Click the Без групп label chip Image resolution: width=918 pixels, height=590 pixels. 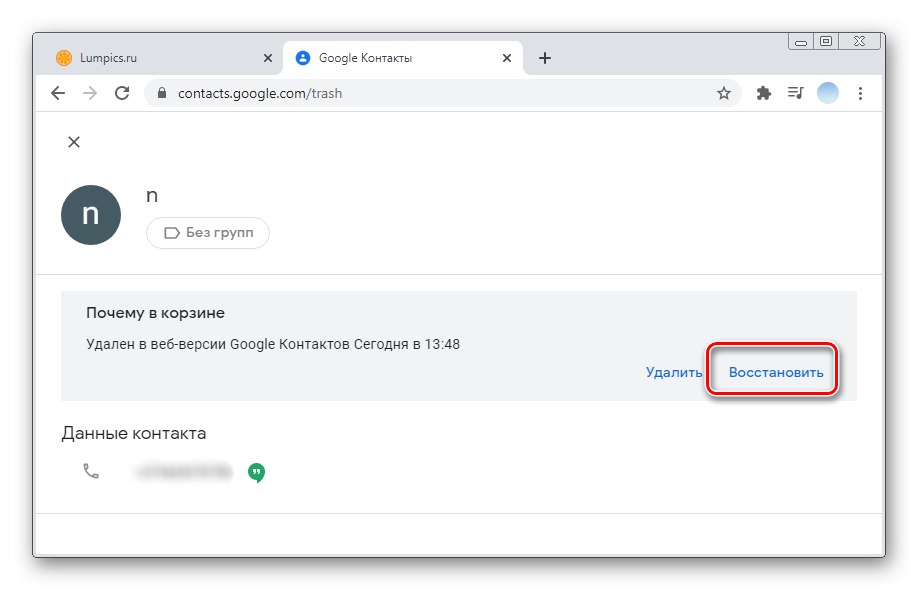(x=208, y=233)
